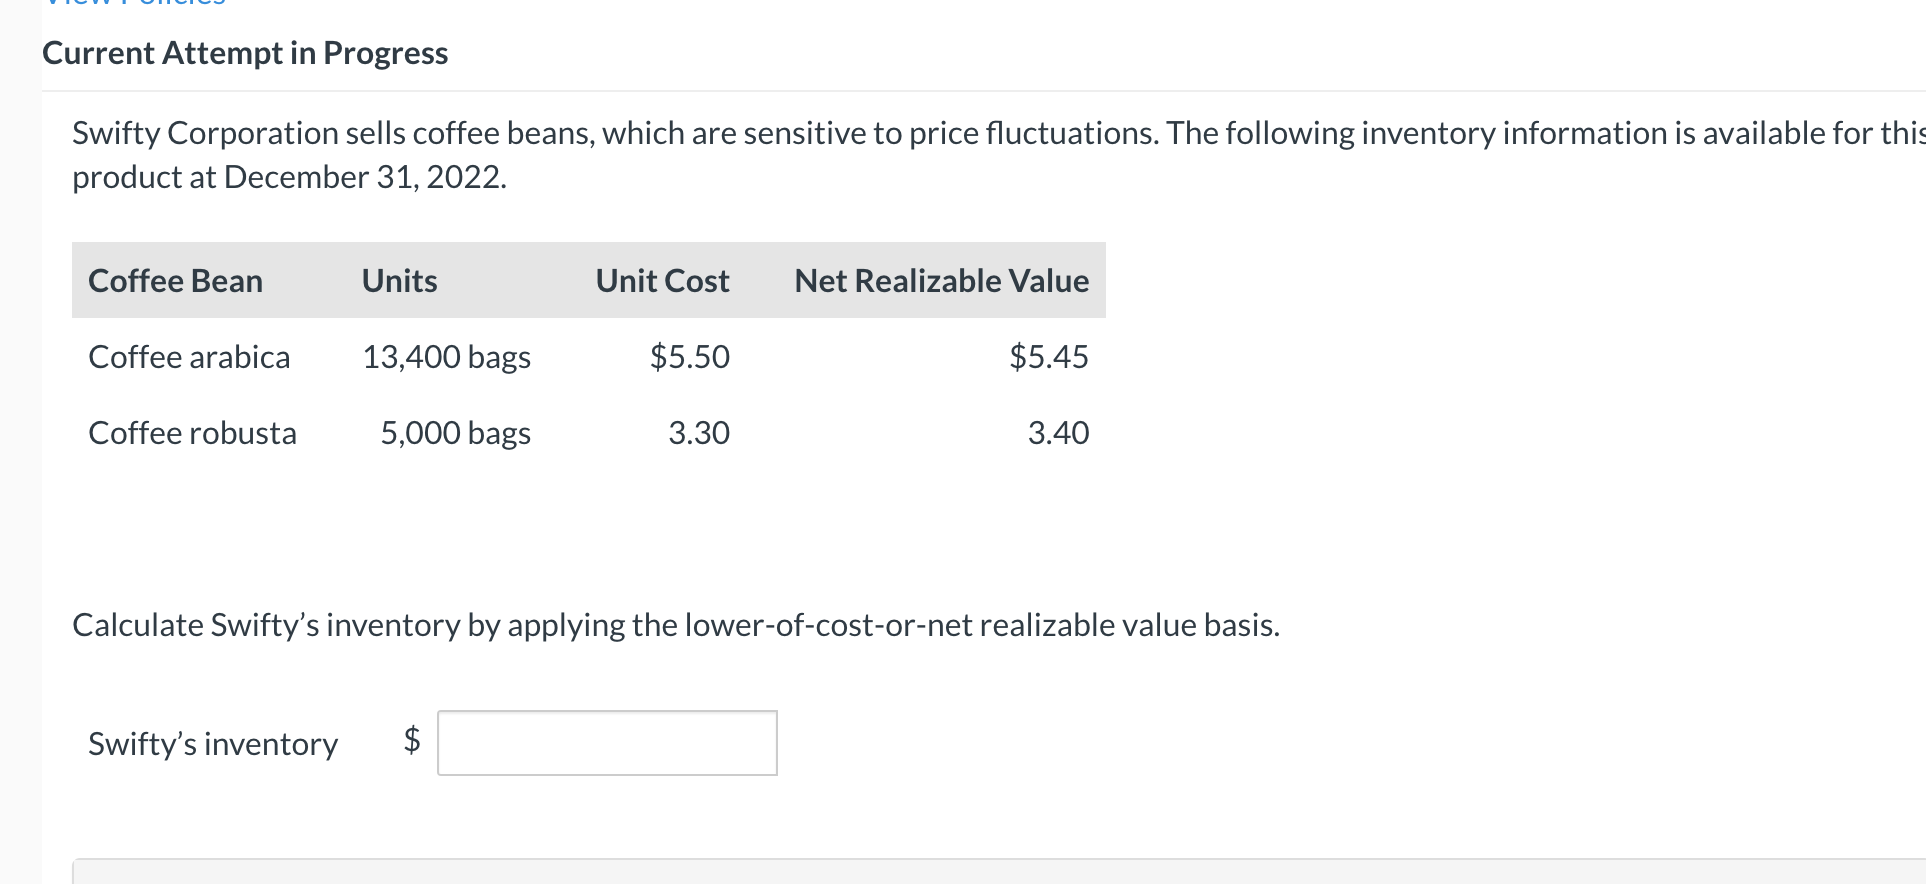Click the $5.45 net realizable value

[1048, 357]
